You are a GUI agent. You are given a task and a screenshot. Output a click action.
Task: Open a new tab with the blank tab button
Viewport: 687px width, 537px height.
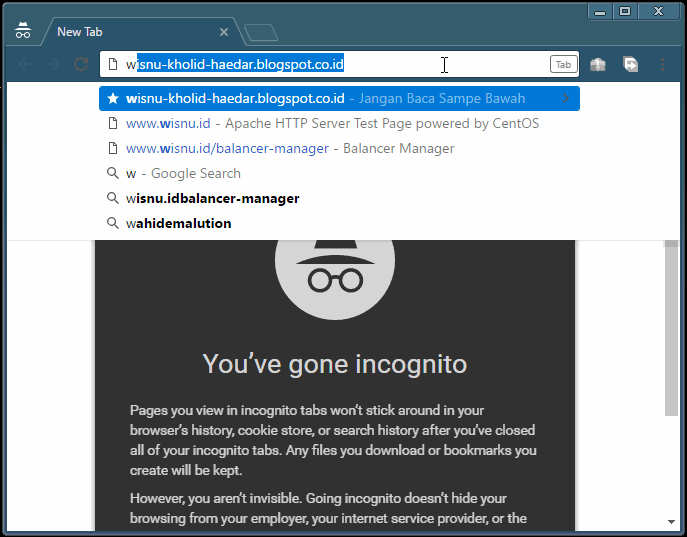pyautogui.click(x=261, y=33)
